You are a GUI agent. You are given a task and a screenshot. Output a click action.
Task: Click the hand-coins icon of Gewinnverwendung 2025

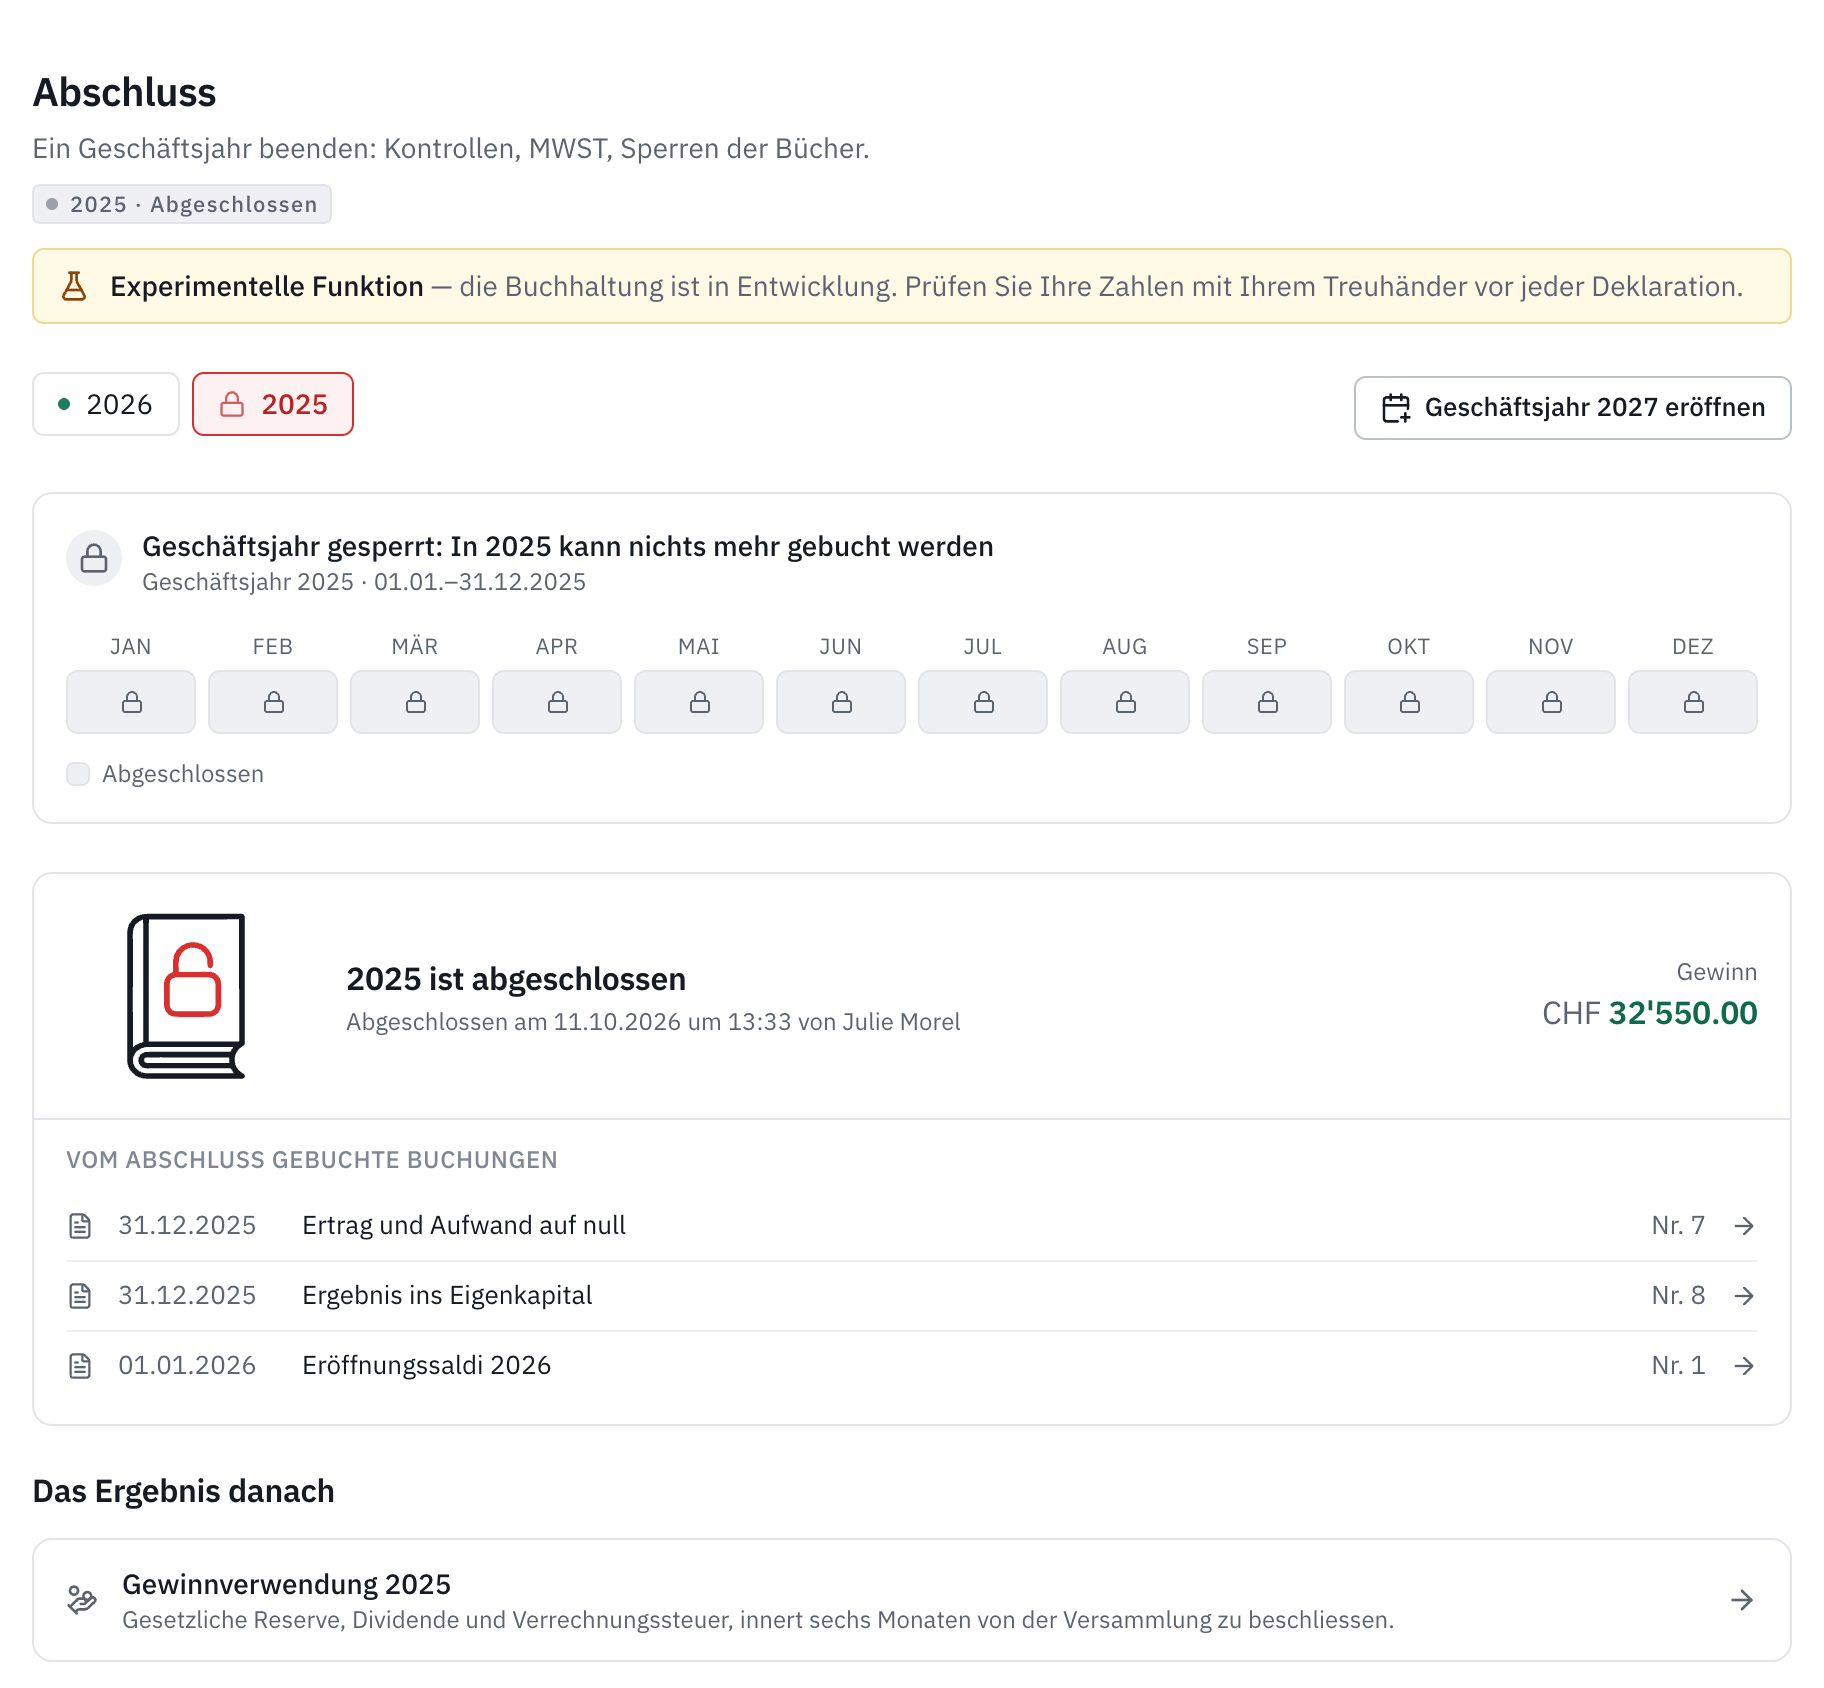[x=82, y=1600]
